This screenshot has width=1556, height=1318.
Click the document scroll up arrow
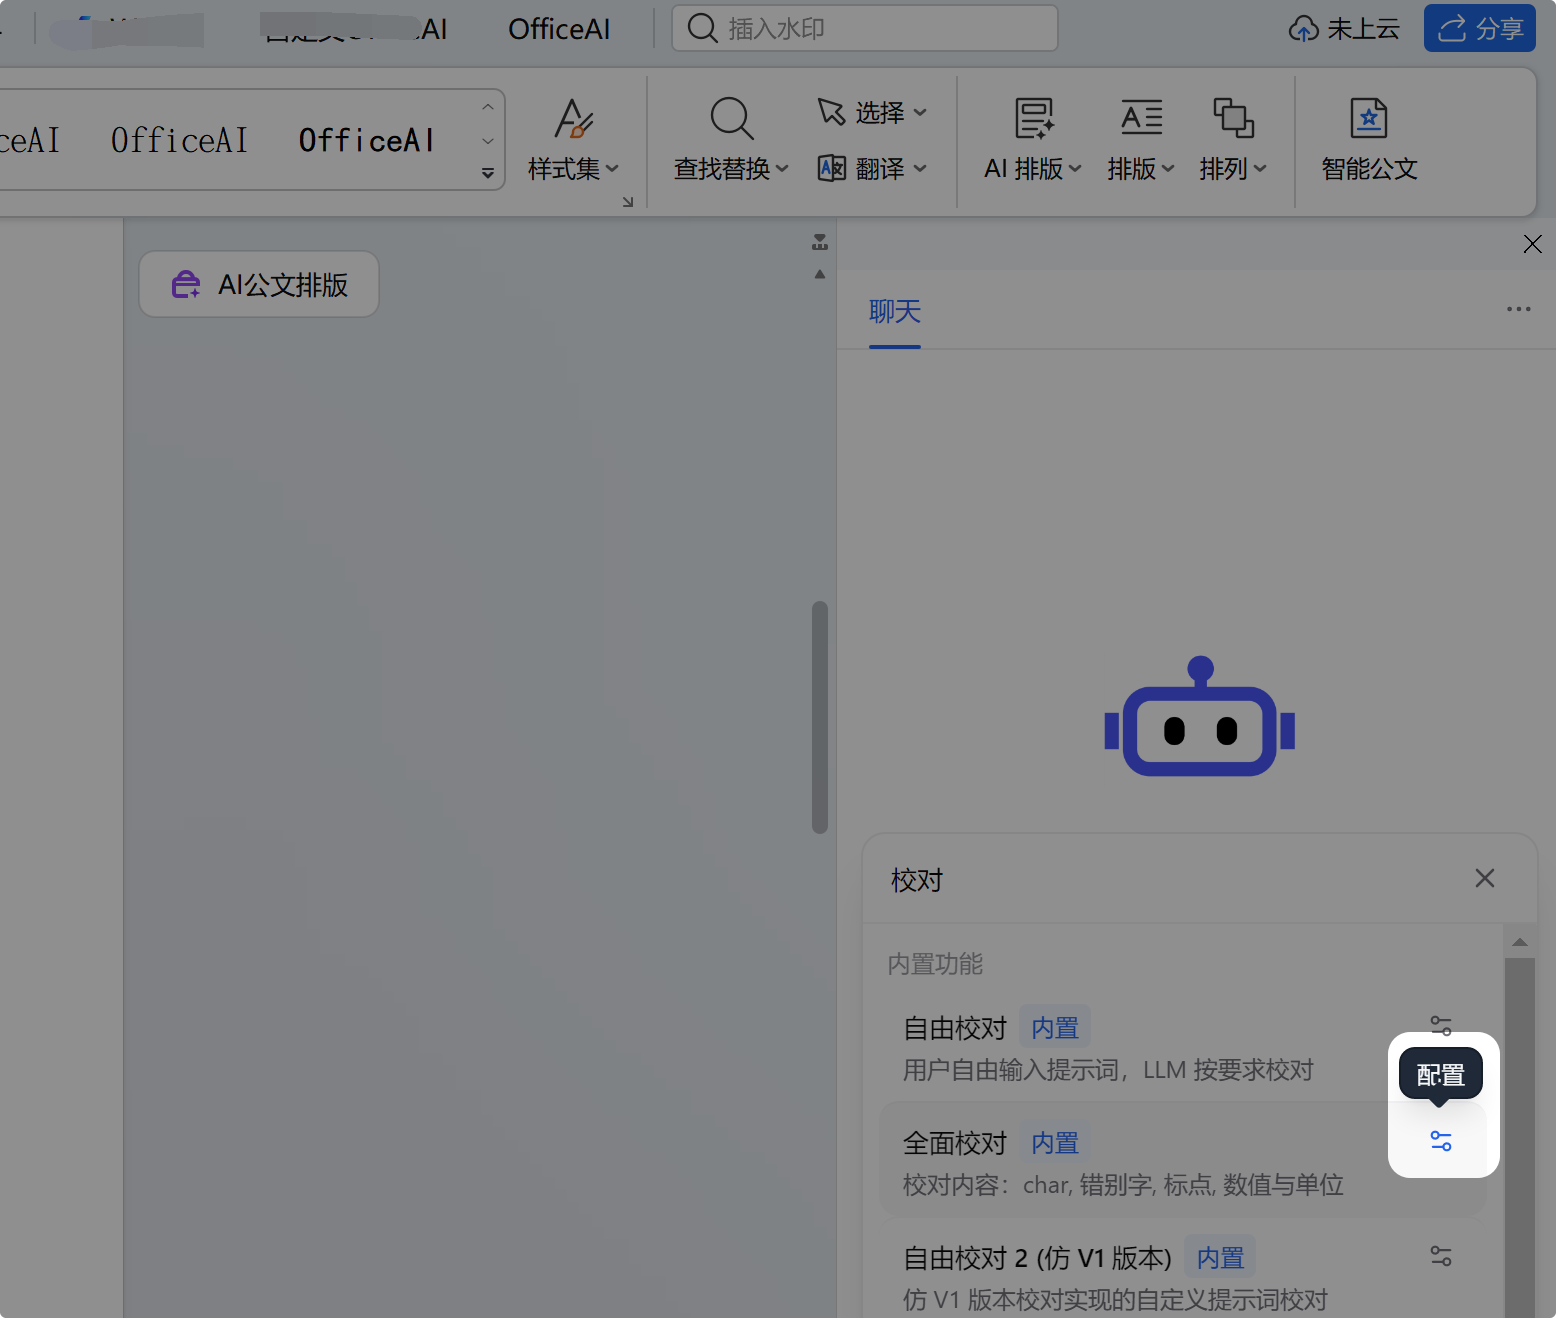coord(820,274)
